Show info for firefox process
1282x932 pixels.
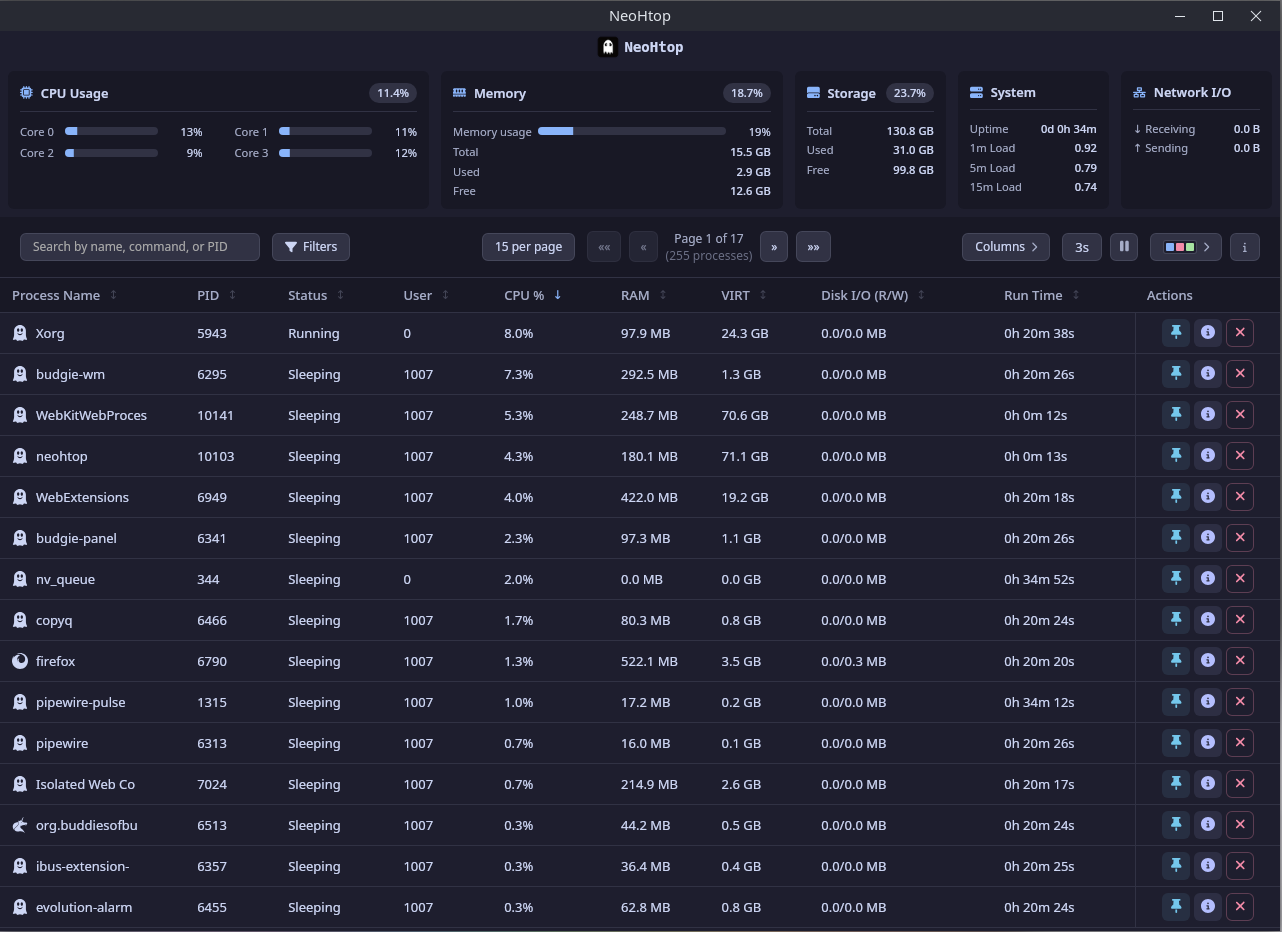pyautogui.click(x=1208, y=661)
